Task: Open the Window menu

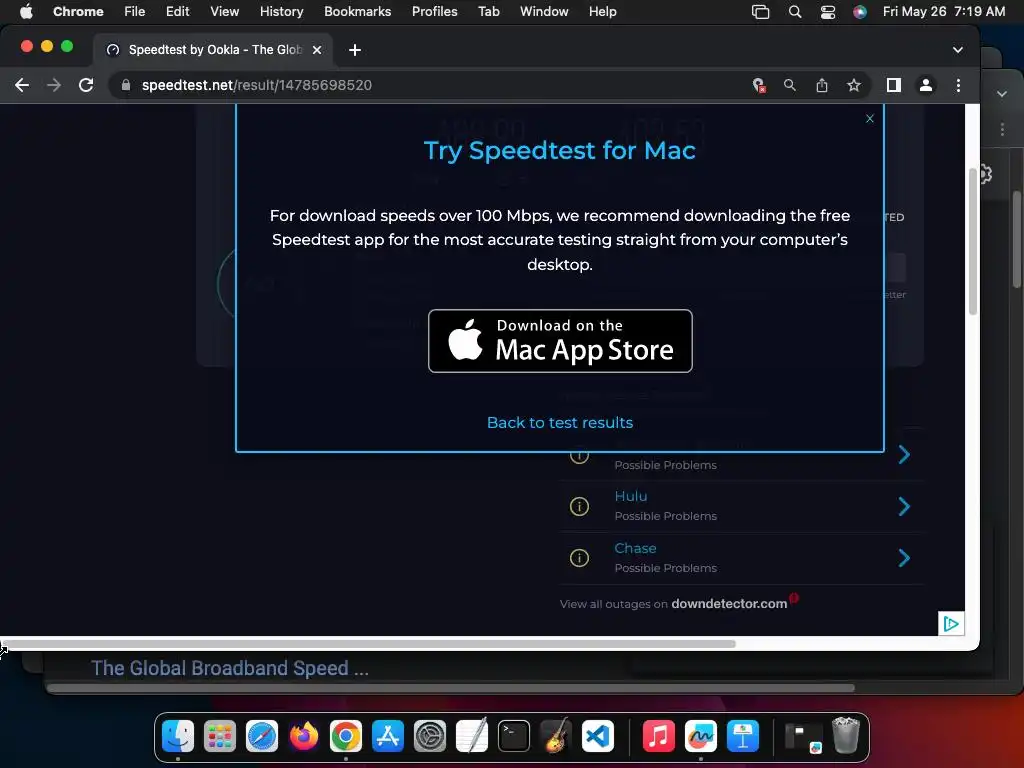Action: click(x=544, y=11)
